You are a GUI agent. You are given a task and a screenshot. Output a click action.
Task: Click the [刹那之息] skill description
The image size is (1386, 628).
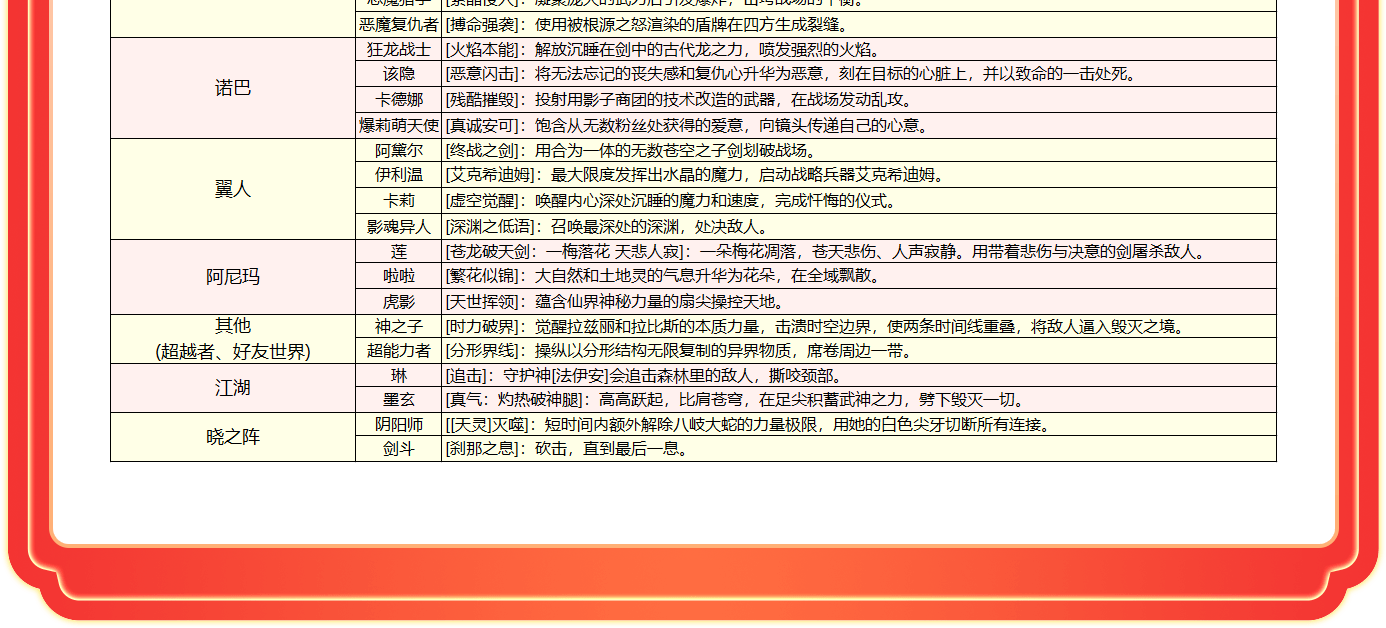coord(567,450)
